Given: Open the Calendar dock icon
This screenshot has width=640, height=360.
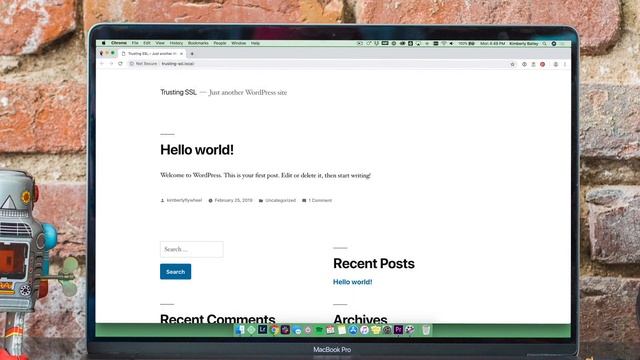Looking at the screenshot, I should click(x=330, y=330).
